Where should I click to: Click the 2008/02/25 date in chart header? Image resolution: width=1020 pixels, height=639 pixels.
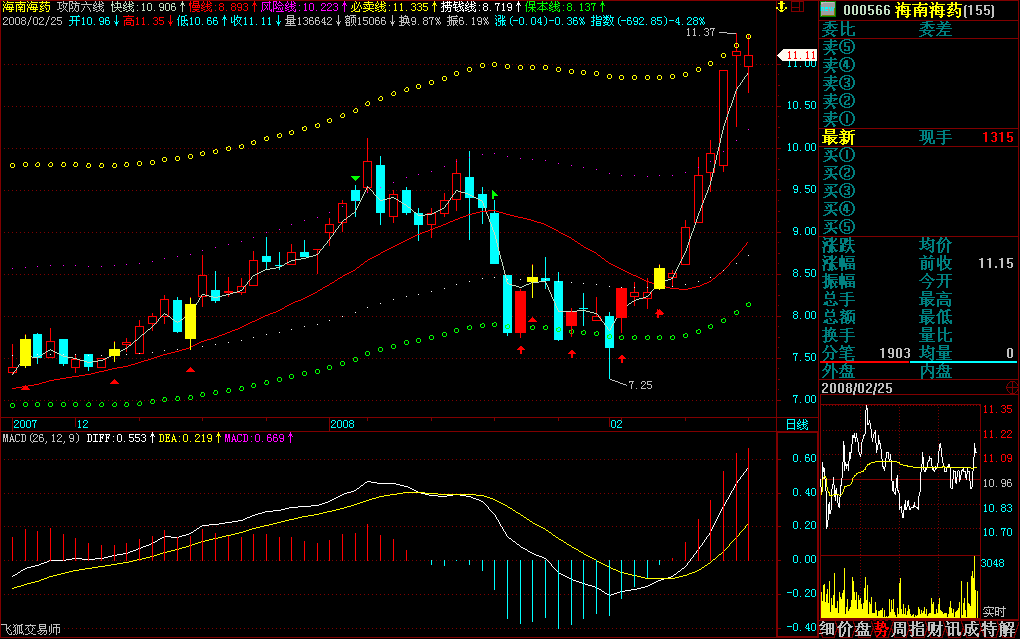pos(33,21)
